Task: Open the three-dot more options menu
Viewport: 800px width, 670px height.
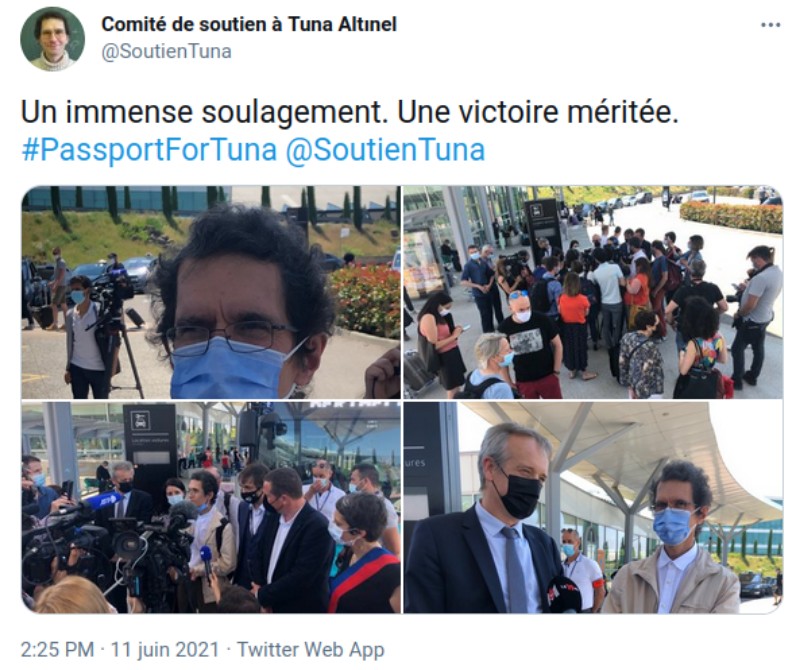Action: [x=770, y=25]
